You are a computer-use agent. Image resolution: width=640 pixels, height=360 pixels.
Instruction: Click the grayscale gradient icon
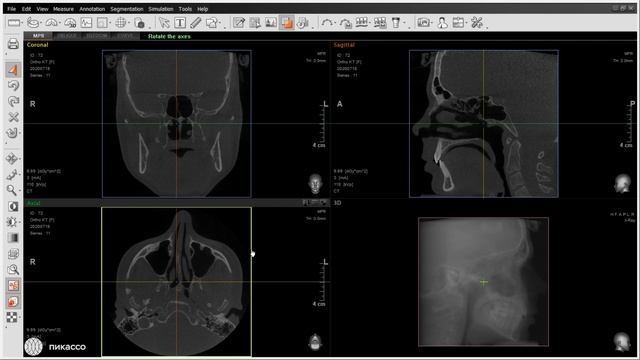13,238
